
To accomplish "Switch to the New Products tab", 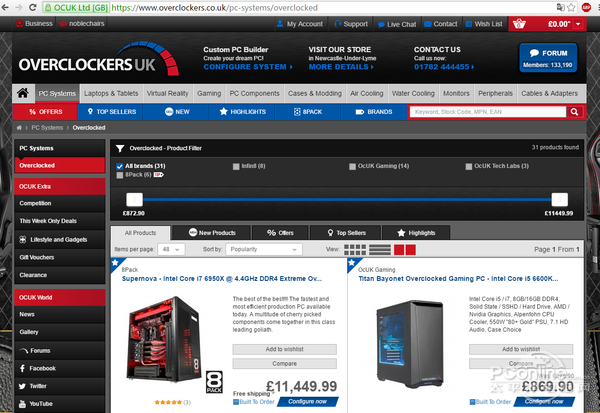I will [212, 232].
